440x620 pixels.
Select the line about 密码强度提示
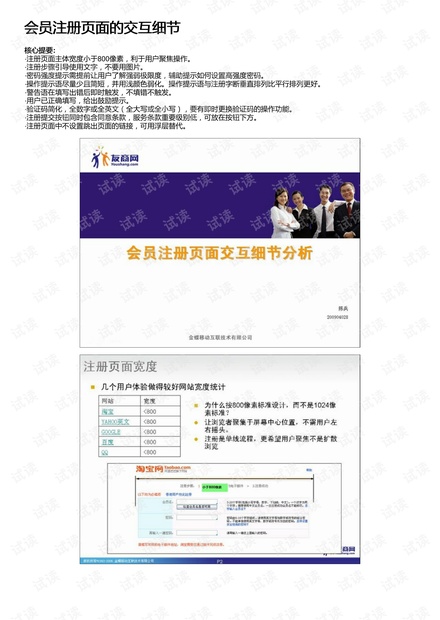coord(144,76)
